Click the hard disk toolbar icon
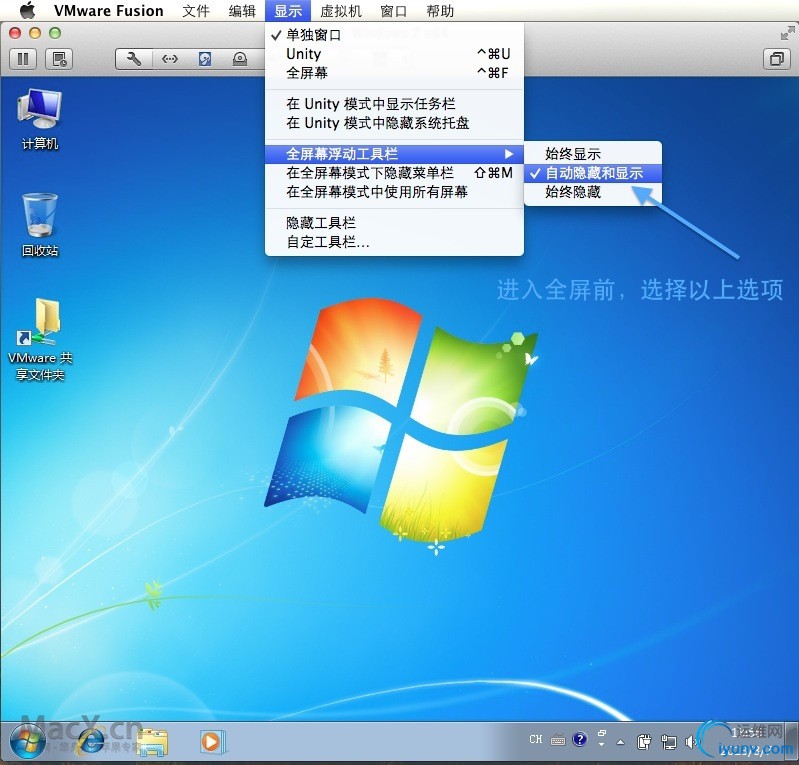The height and width of the screenshot is (765, 799). (x=205, y=59)
